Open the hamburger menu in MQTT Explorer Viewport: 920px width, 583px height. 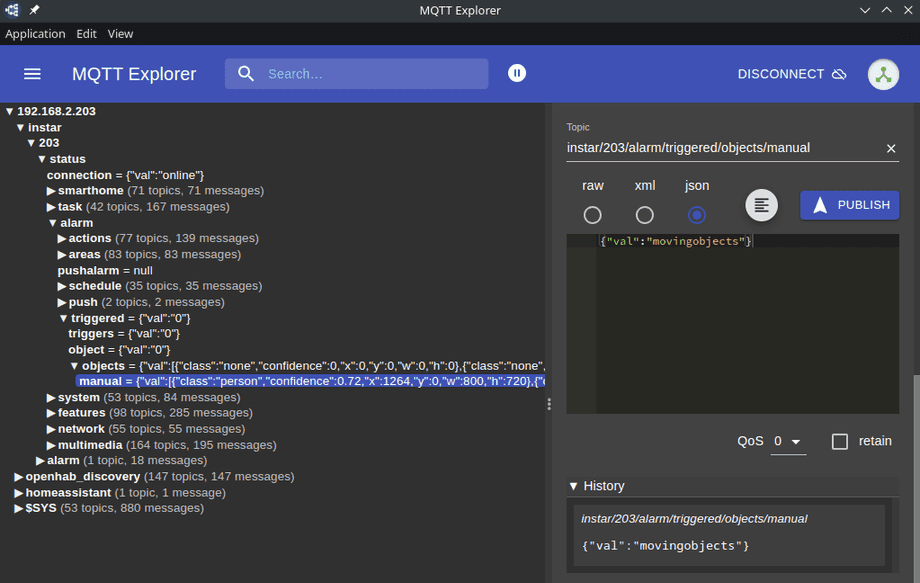click(32, 73)
